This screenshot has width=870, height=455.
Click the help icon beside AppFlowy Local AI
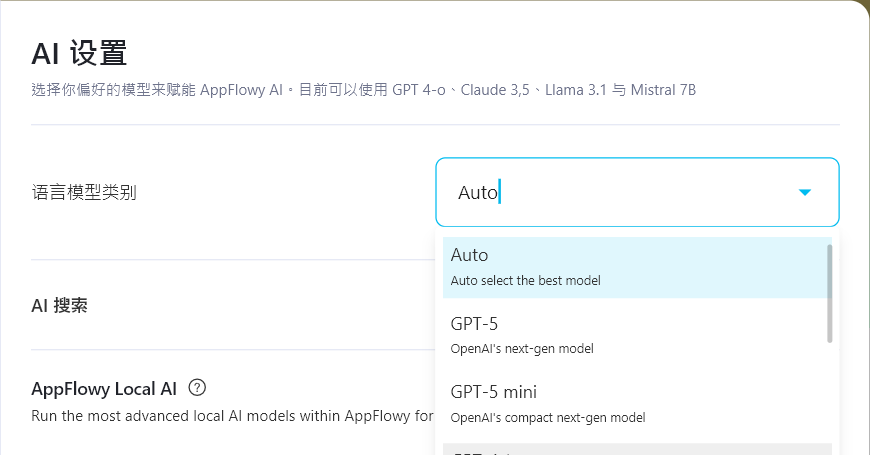(x=197, y=387)
